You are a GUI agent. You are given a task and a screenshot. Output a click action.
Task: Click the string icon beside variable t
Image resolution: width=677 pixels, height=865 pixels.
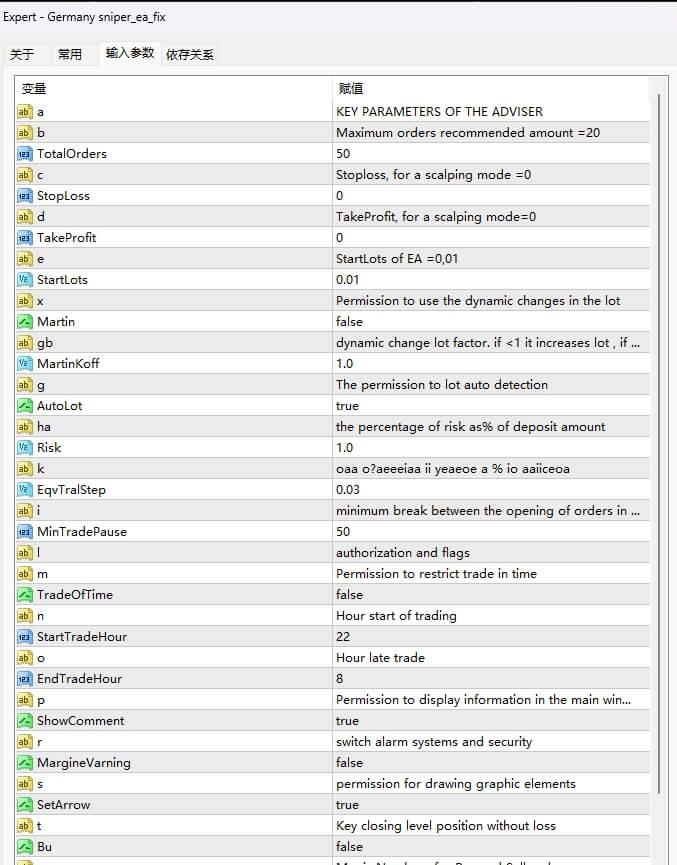click(x=25, y=826)
